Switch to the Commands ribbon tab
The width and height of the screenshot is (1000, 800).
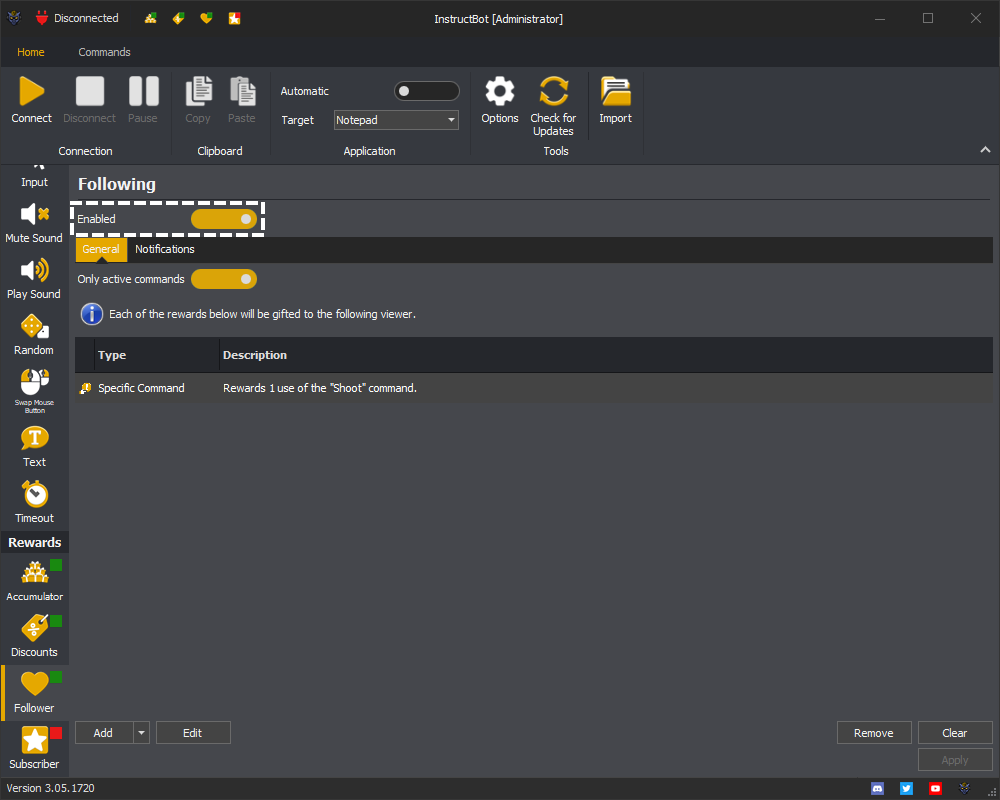[x=105, y=52]
